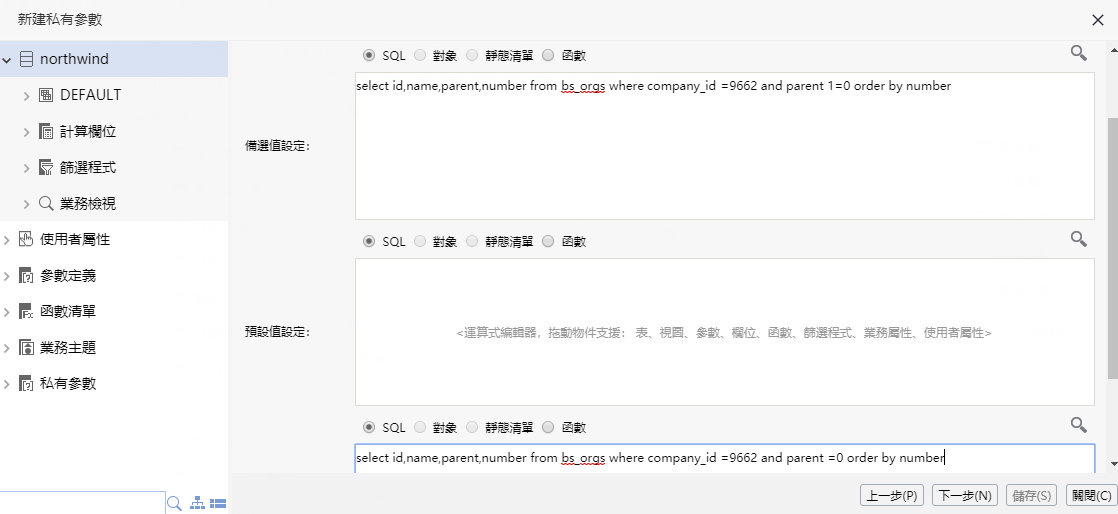The height and width of the screenshot is (514, 1118).
Task: Click the 下一步(N) button
Action: click(x=964, y=495)
